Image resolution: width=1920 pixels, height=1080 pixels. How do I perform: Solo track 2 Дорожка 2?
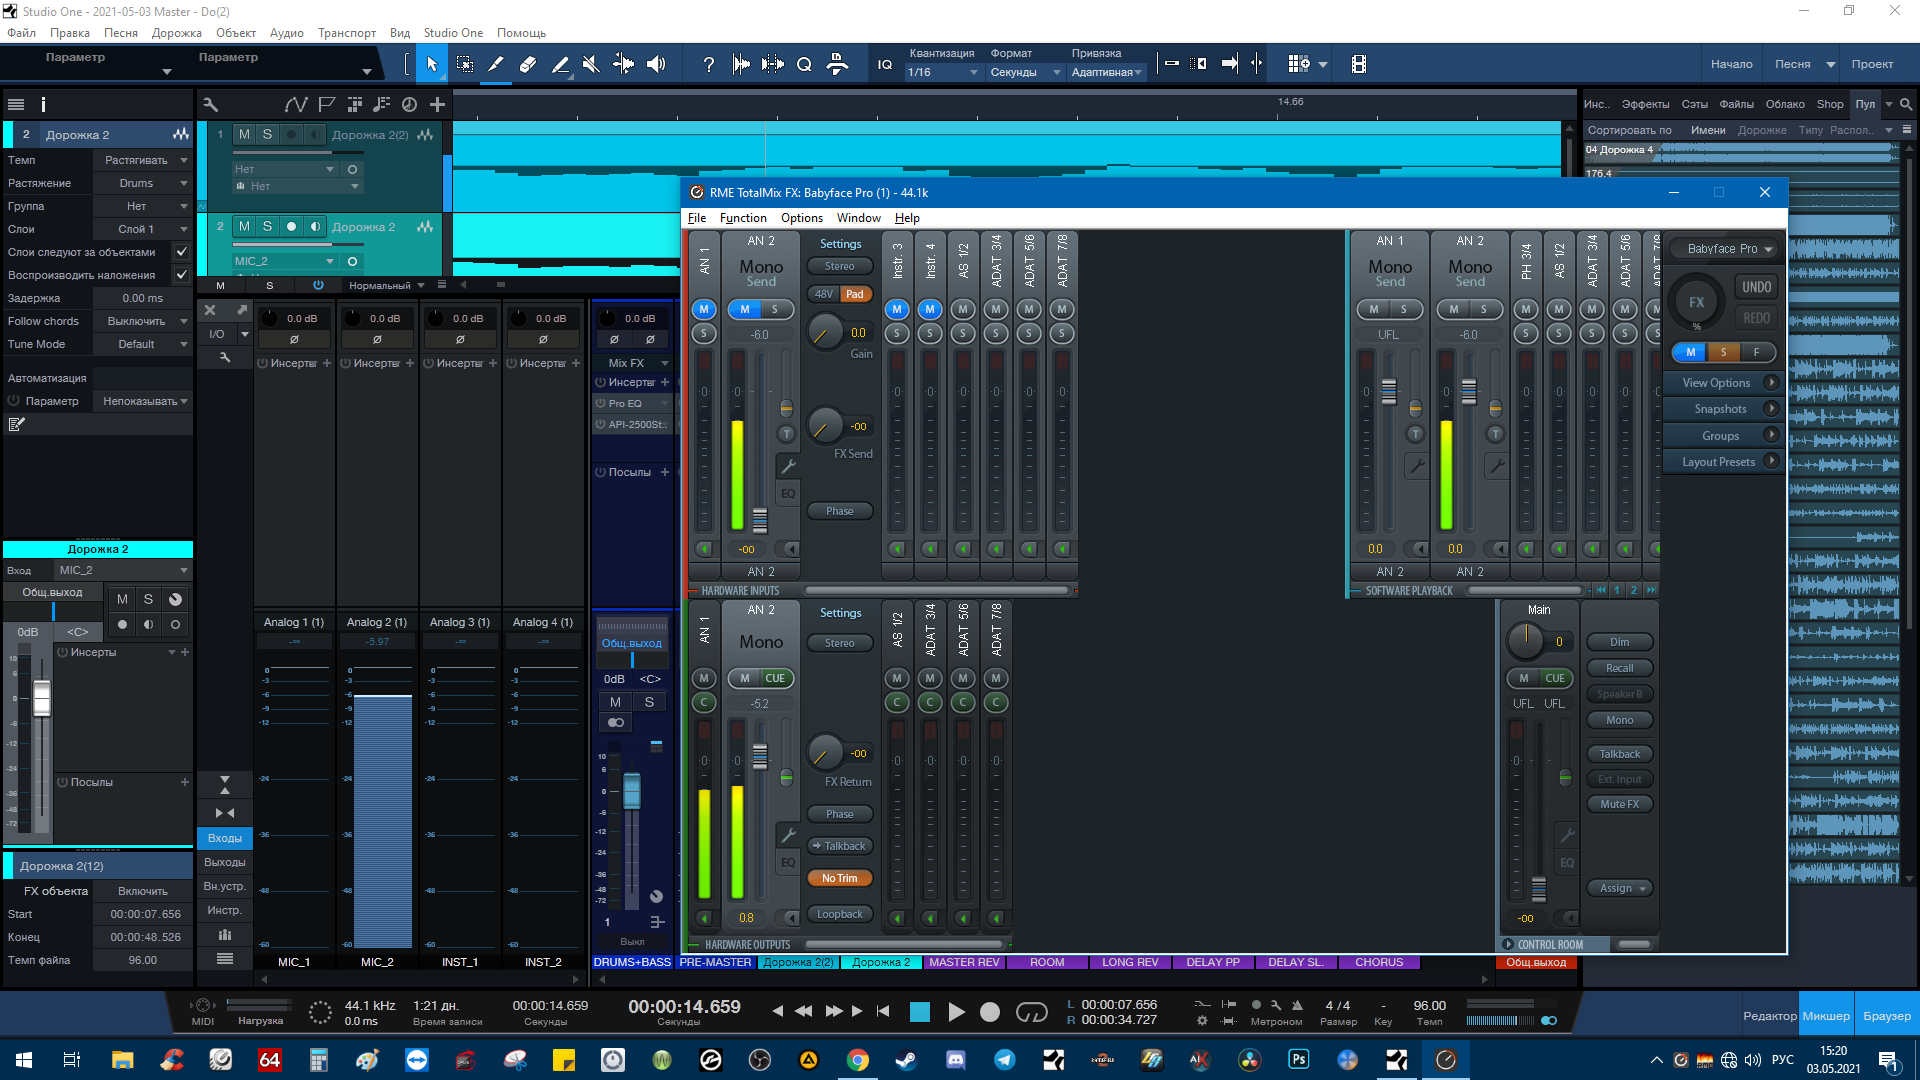(x=267, y=226)
